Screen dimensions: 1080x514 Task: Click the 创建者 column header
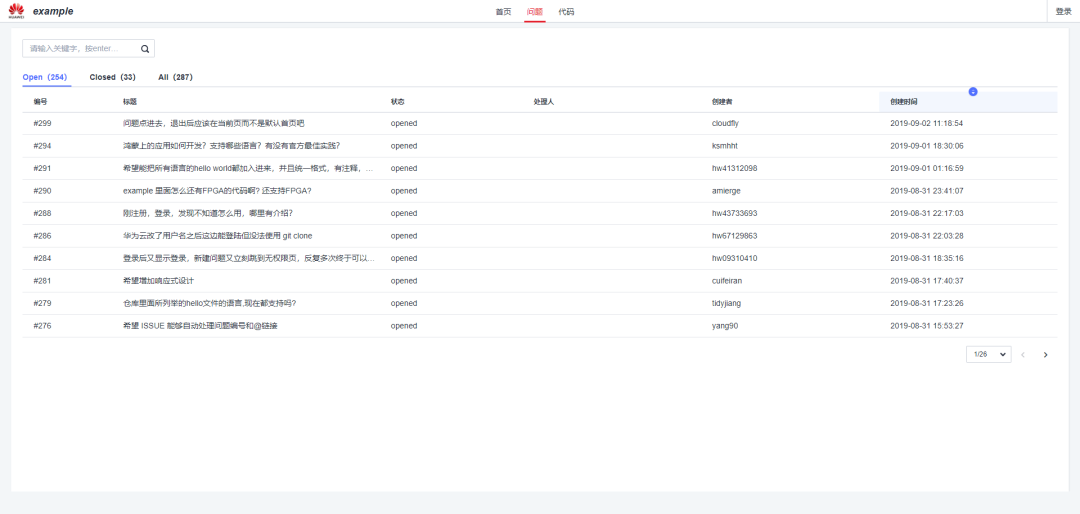[722, 102]
